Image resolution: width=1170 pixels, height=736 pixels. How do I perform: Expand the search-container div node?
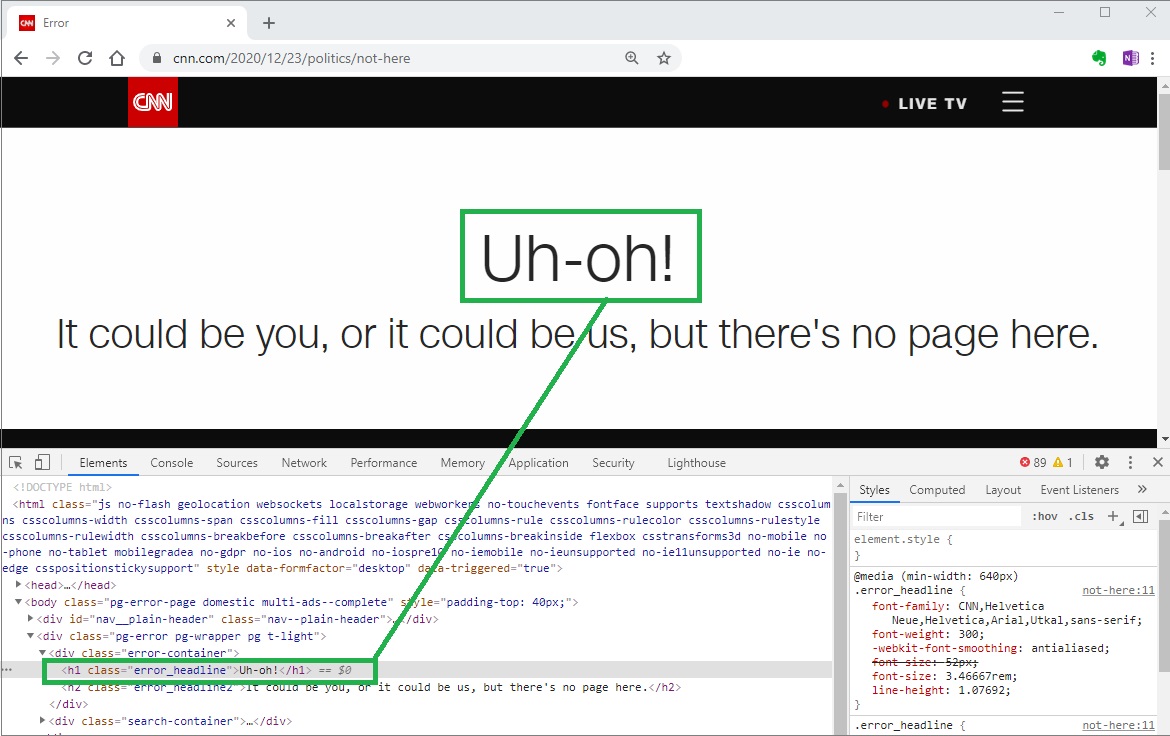click(x=42, y=720)
